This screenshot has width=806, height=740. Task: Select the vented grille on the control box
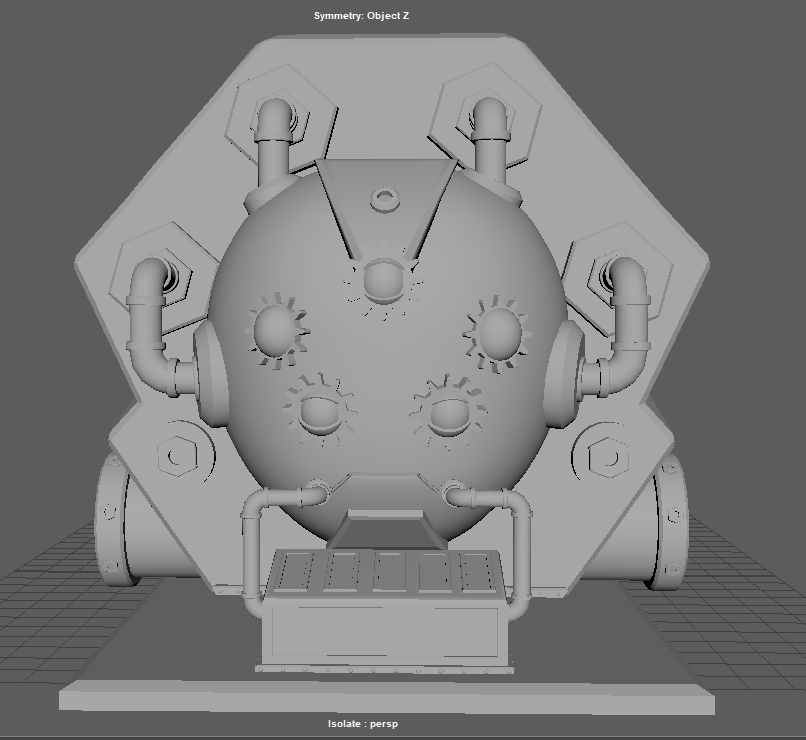coord(386,571)
